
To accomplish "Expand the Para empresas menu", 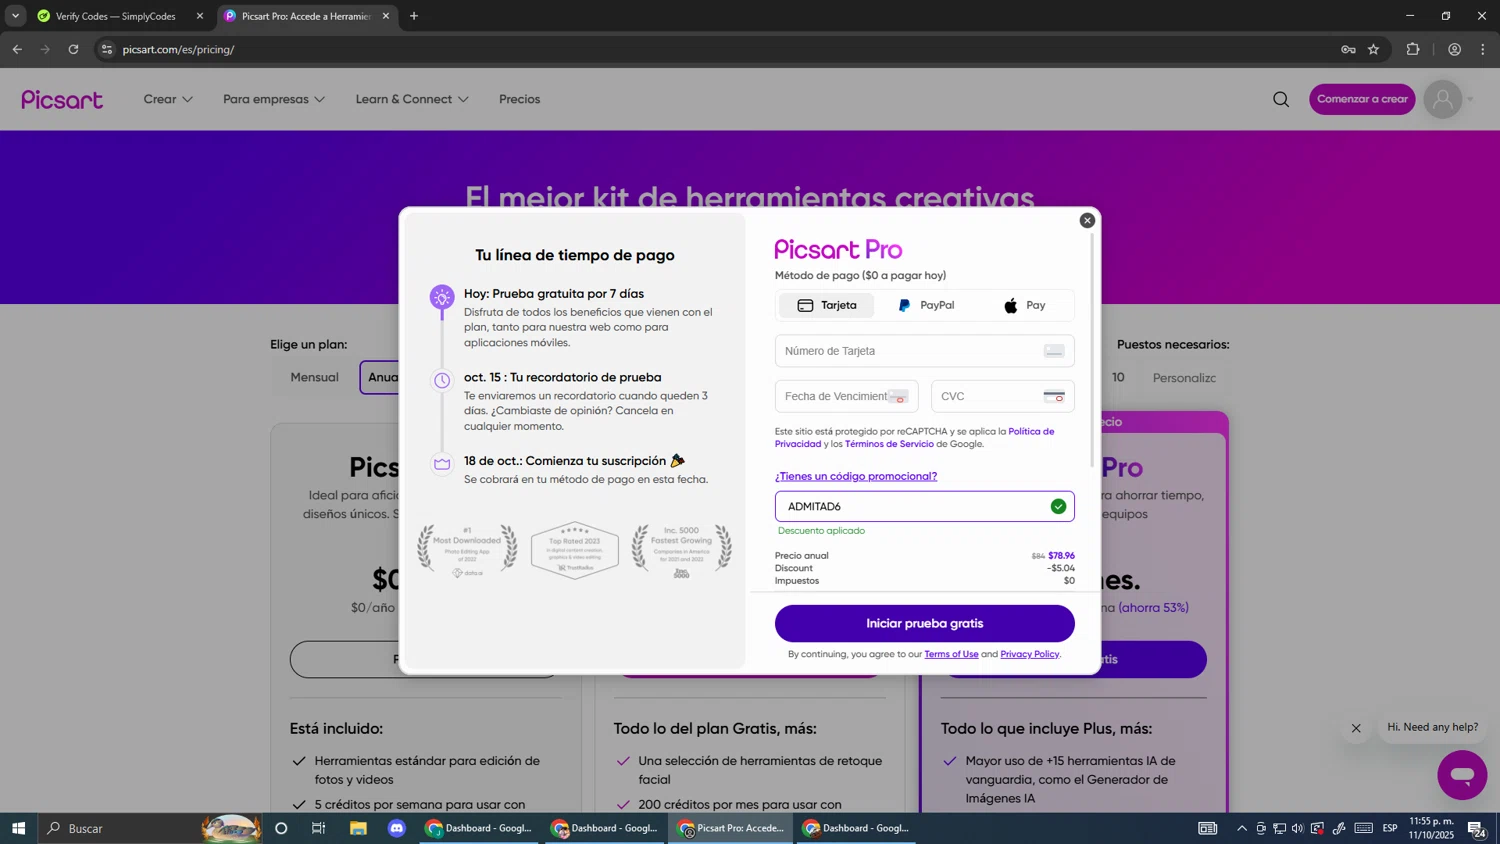I will click(x=274, y=99).
